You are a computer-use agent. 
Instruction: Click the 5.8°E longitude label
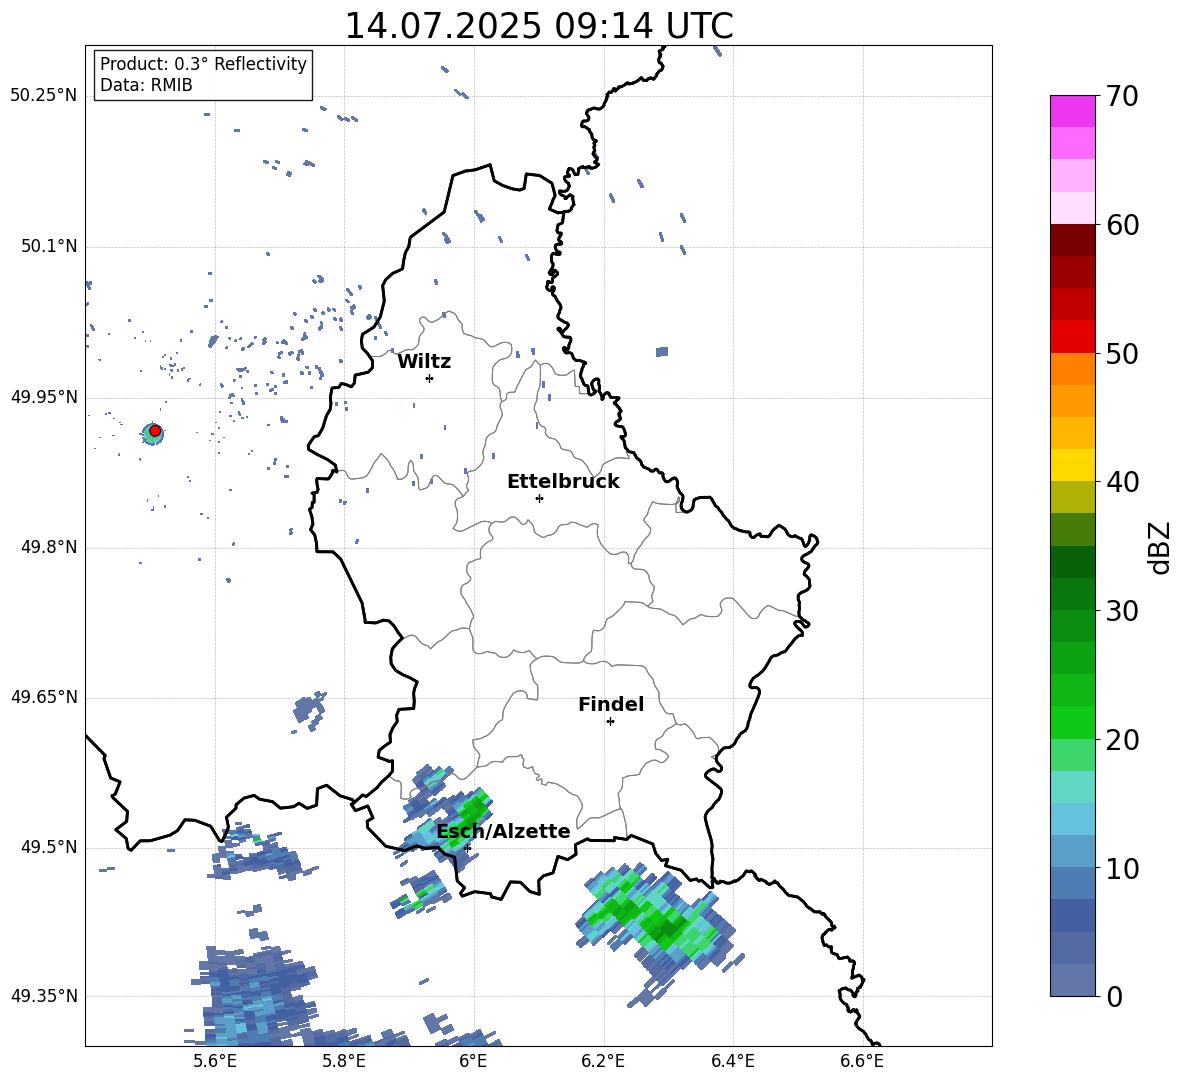tap(344, 1061)
